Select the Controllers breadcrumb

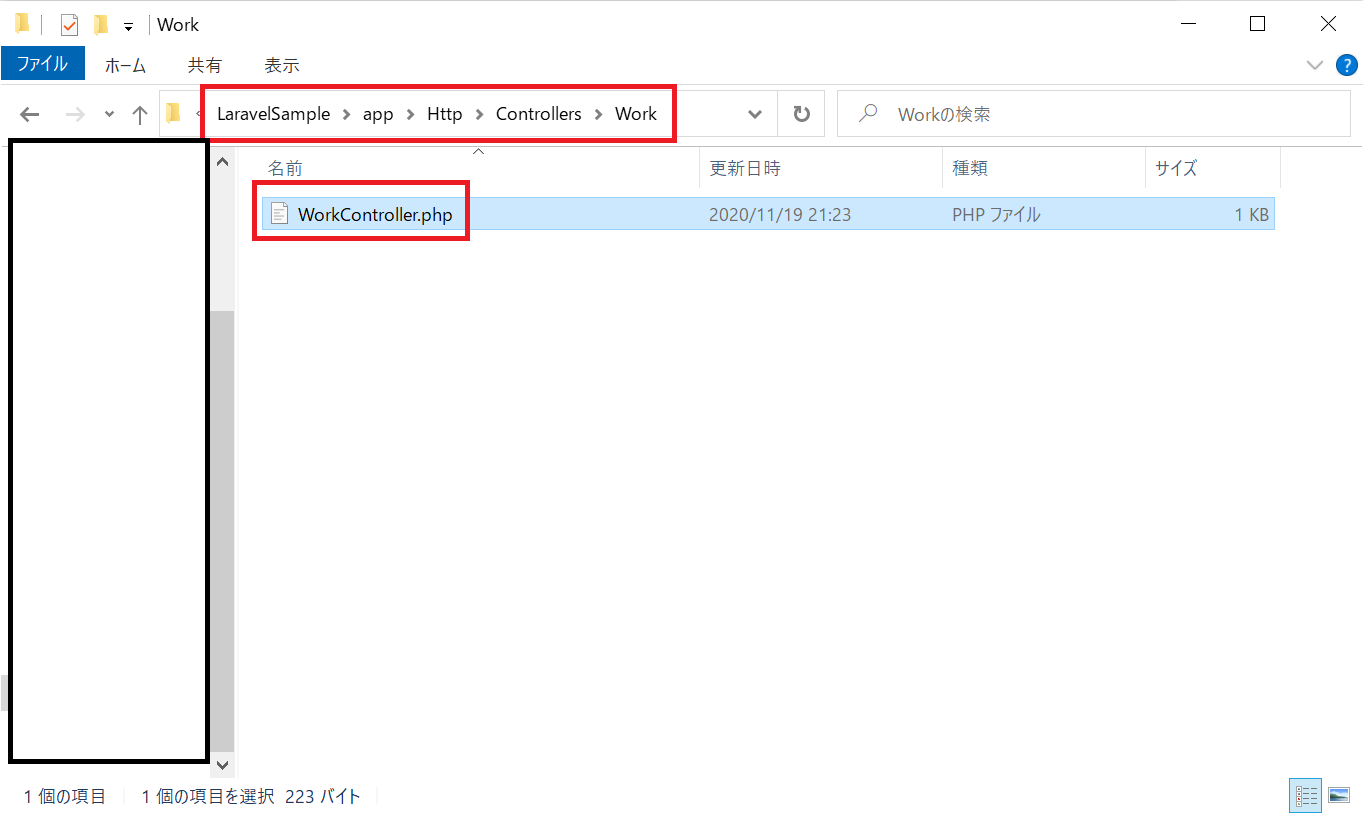point(538,114)
